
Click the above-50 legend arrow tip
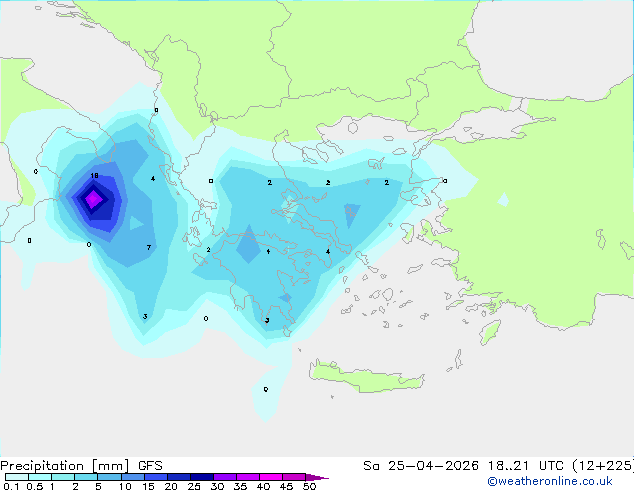click(x=317, y=477)
